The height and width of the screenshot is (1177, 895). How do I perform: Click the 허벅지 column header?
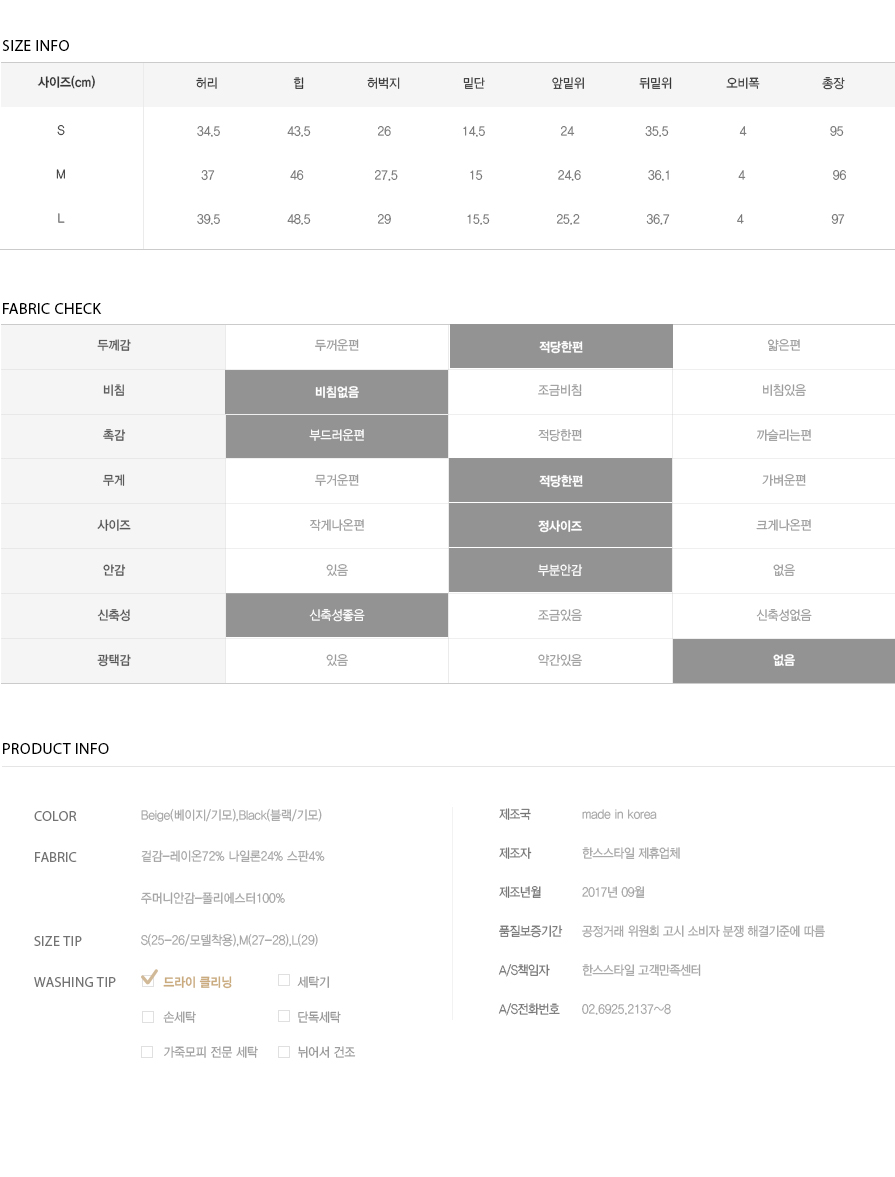[384, 83]
